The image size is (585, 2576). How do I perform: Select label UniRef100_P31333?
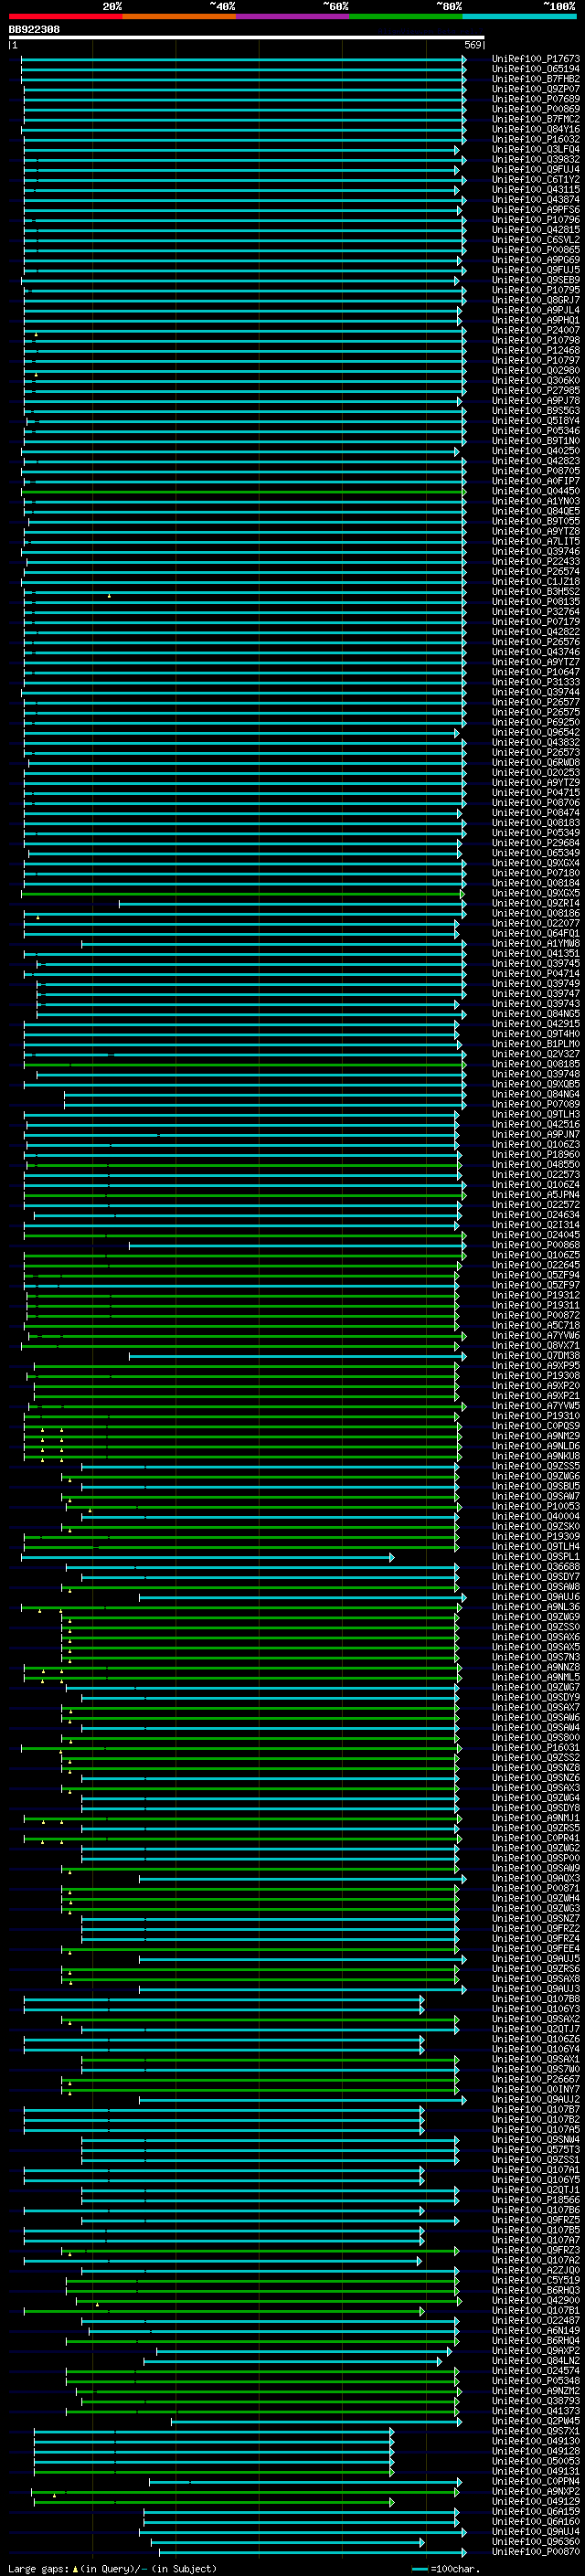click(x=536, y=682)
